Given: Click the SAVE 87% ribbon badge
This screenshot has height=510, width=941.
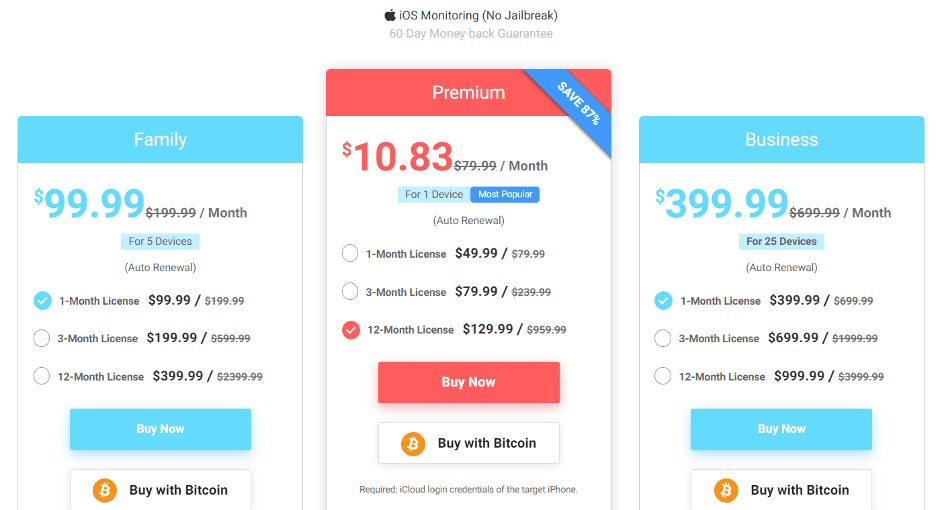Looking at the screenshot, I should 578,103.
